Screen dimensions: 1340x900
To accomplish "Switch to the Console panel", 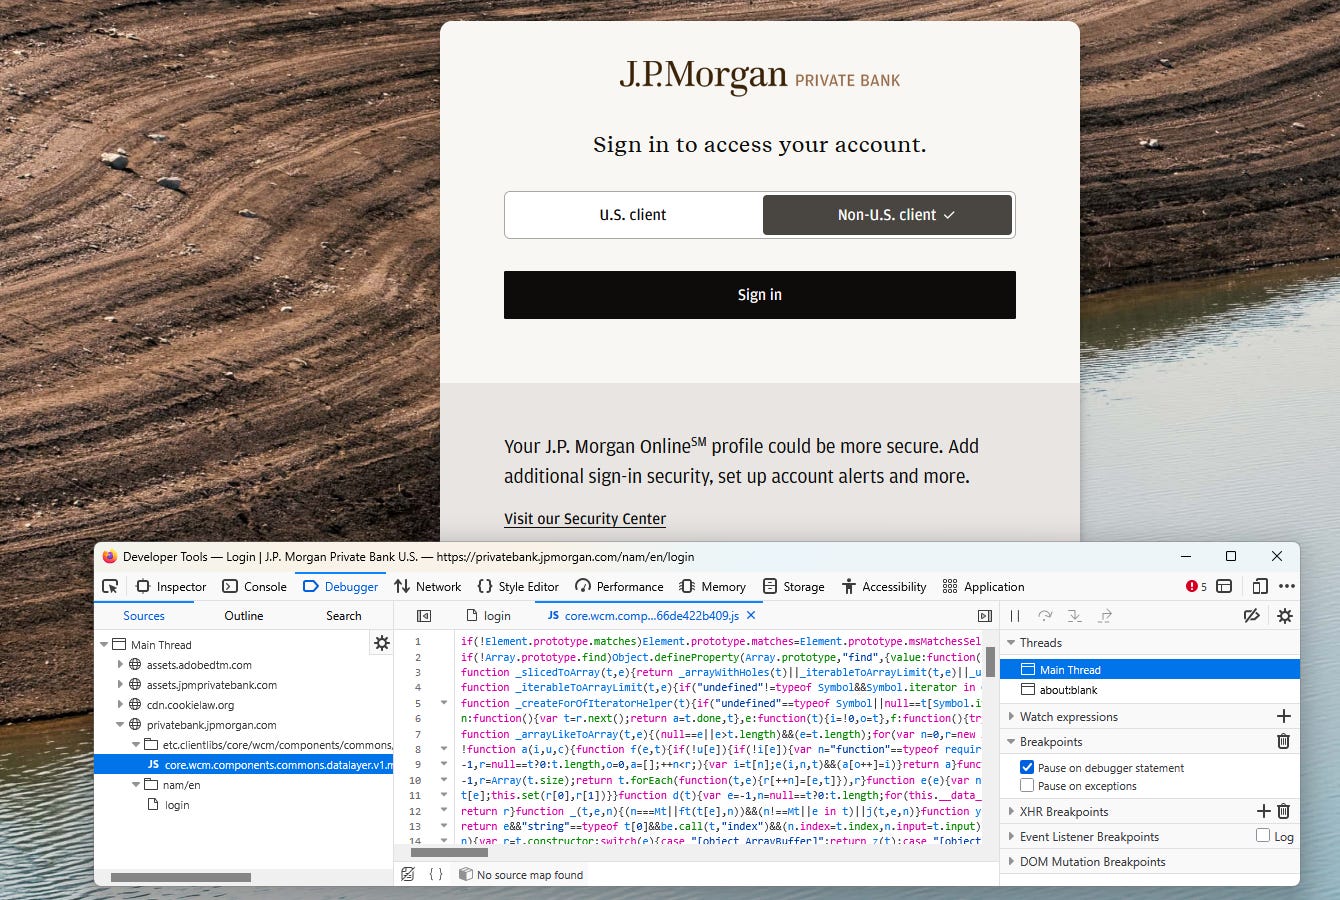I will click(254, 586).
